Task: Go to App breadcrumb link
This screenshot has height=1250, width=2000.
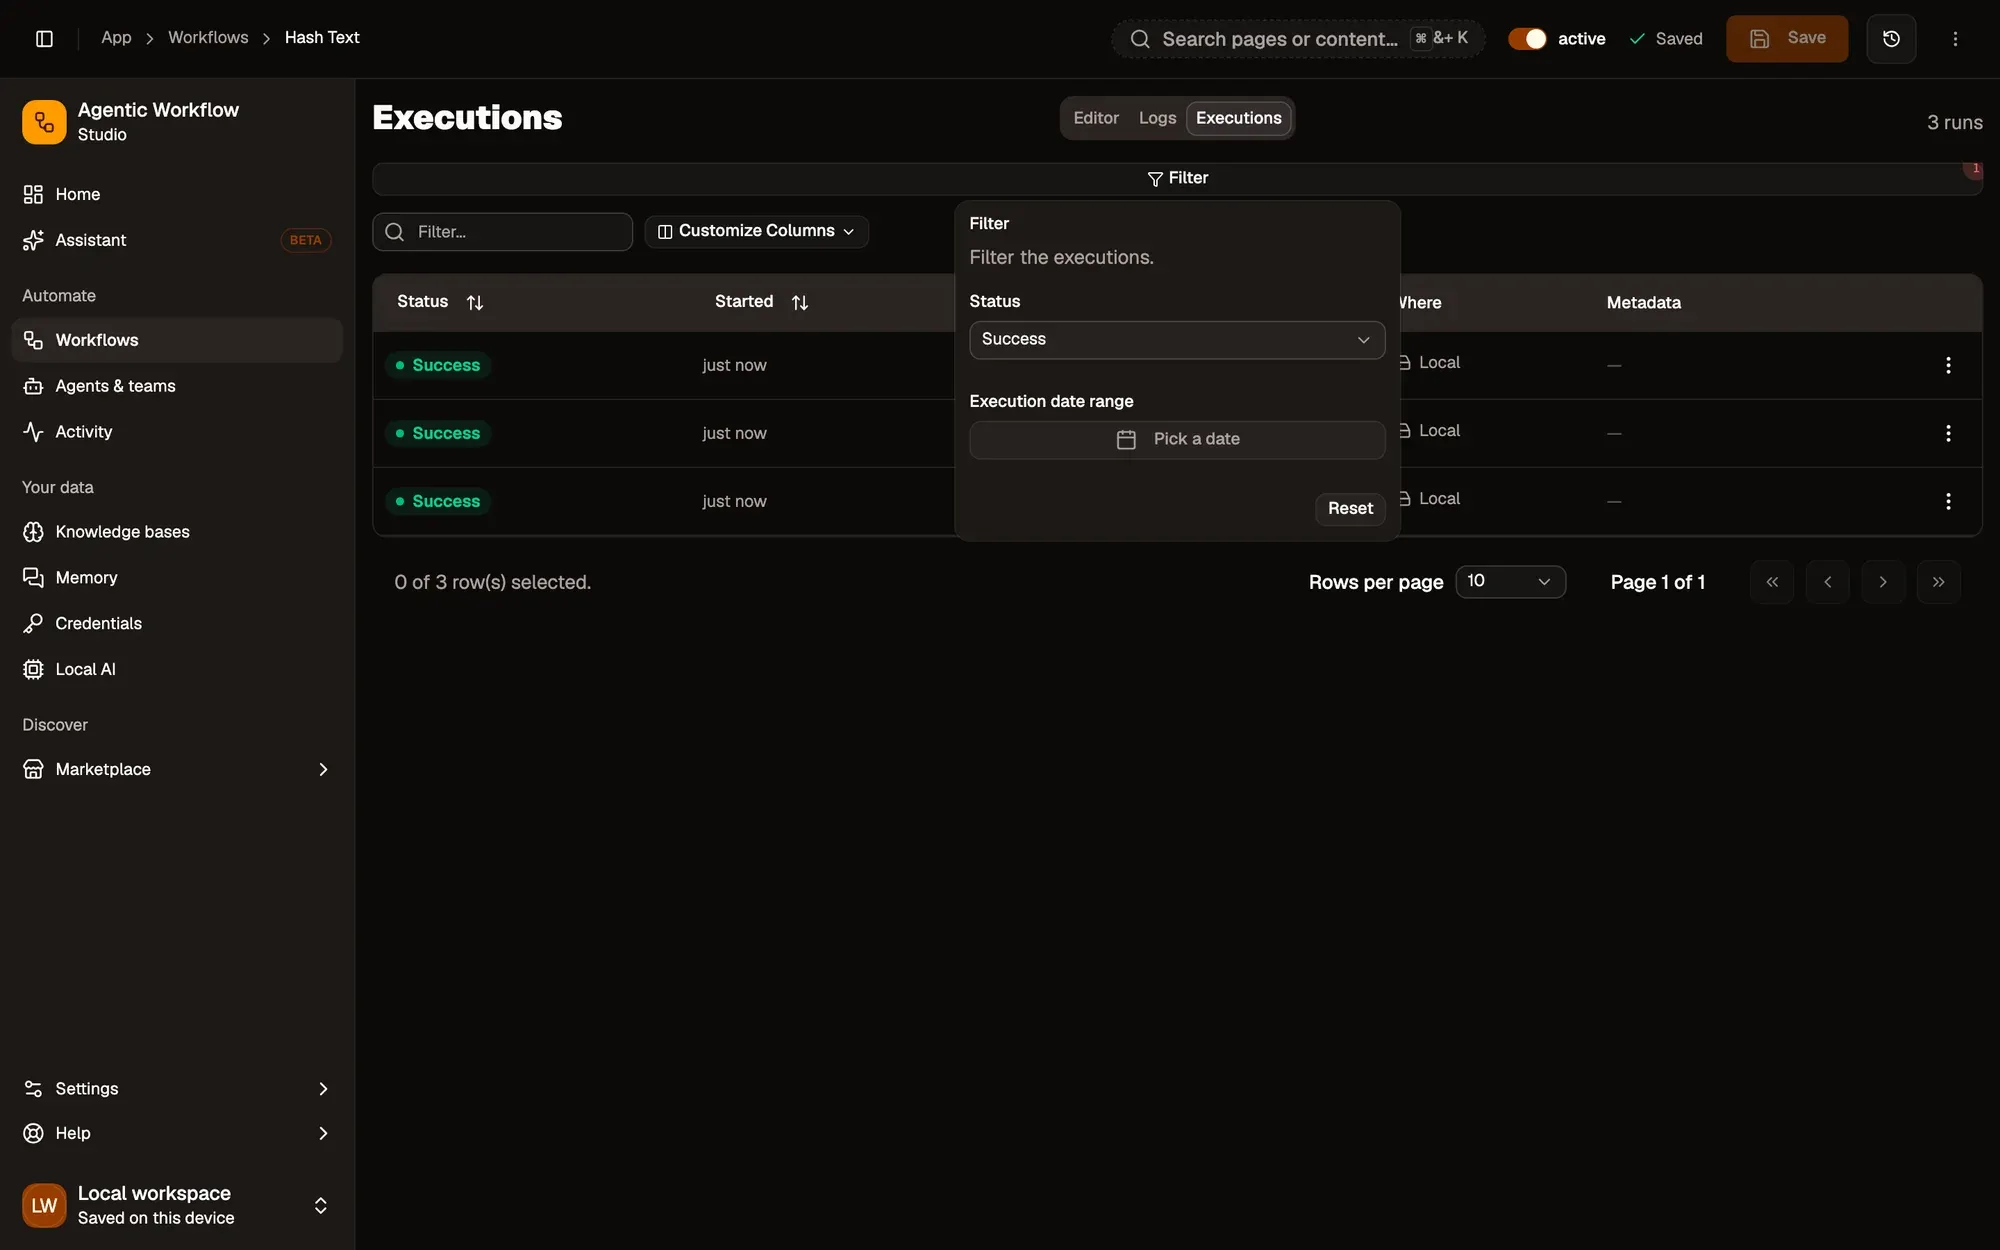Action: pos(116,37)
